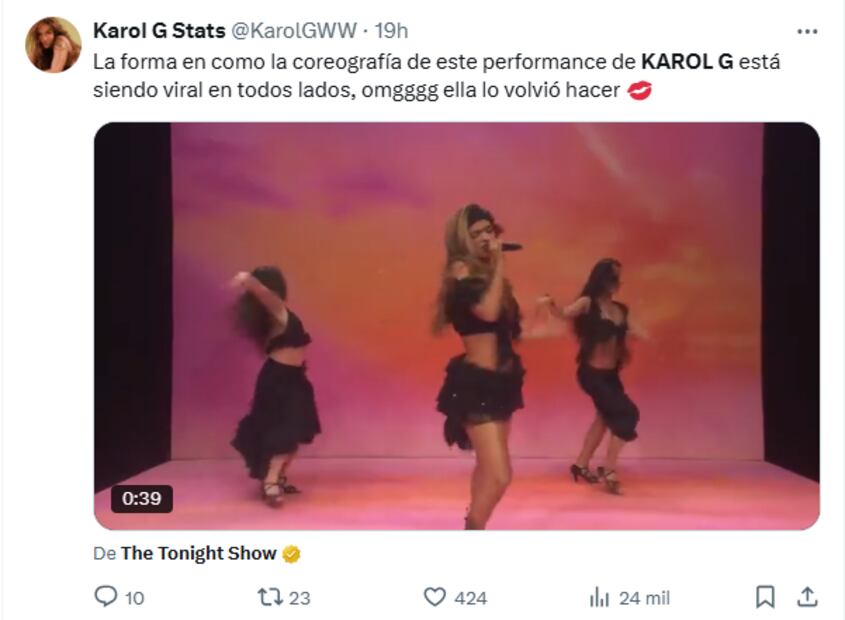The image size is (845, 620).
Task: Bookmark the post with the bookmark icon
Action: coord(765,597)
